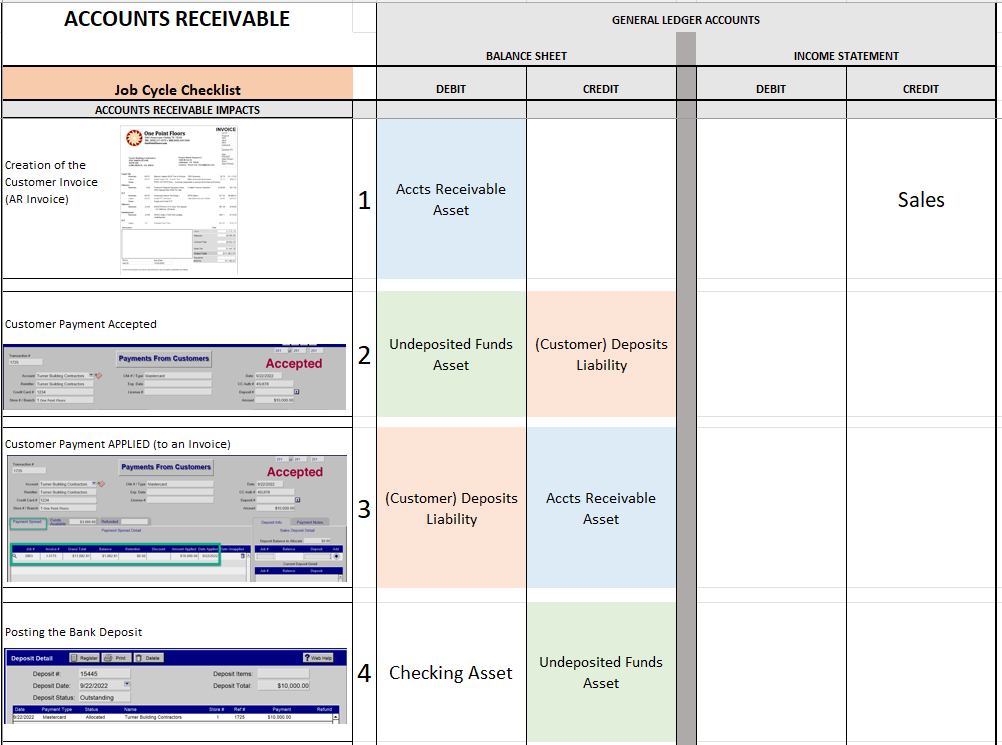Expand Account dropdown in the Customer Payment Accepted screenshot
The width and height of the screenshot is (1002, 745).
click(x=91, y=376)
